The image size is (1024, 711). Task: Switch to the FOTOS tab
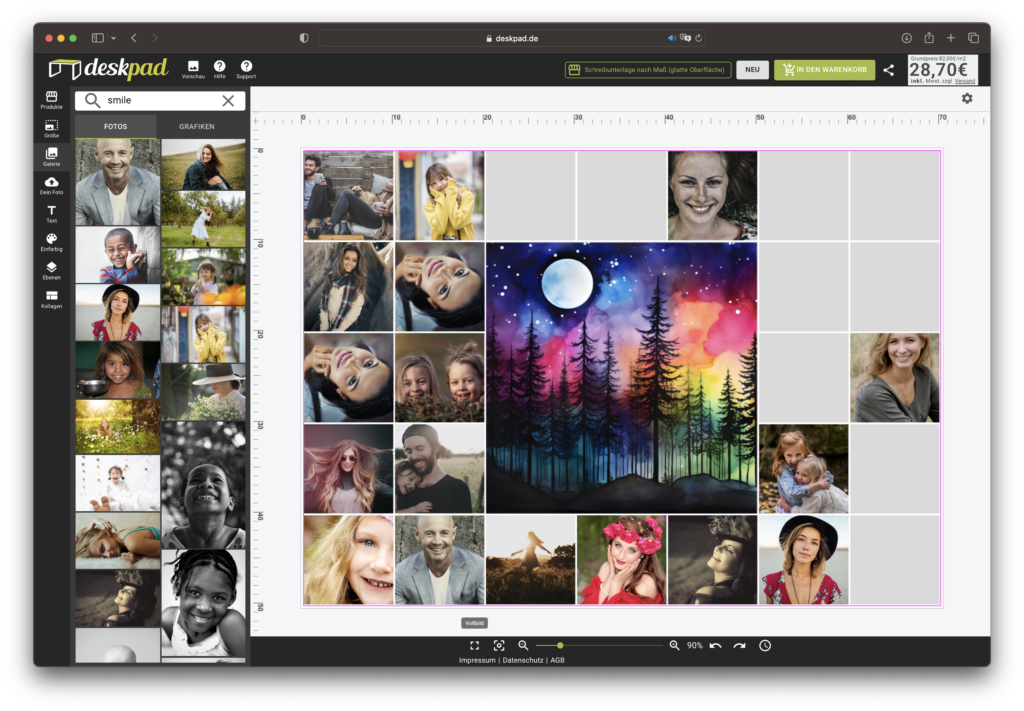coord(115,127)
